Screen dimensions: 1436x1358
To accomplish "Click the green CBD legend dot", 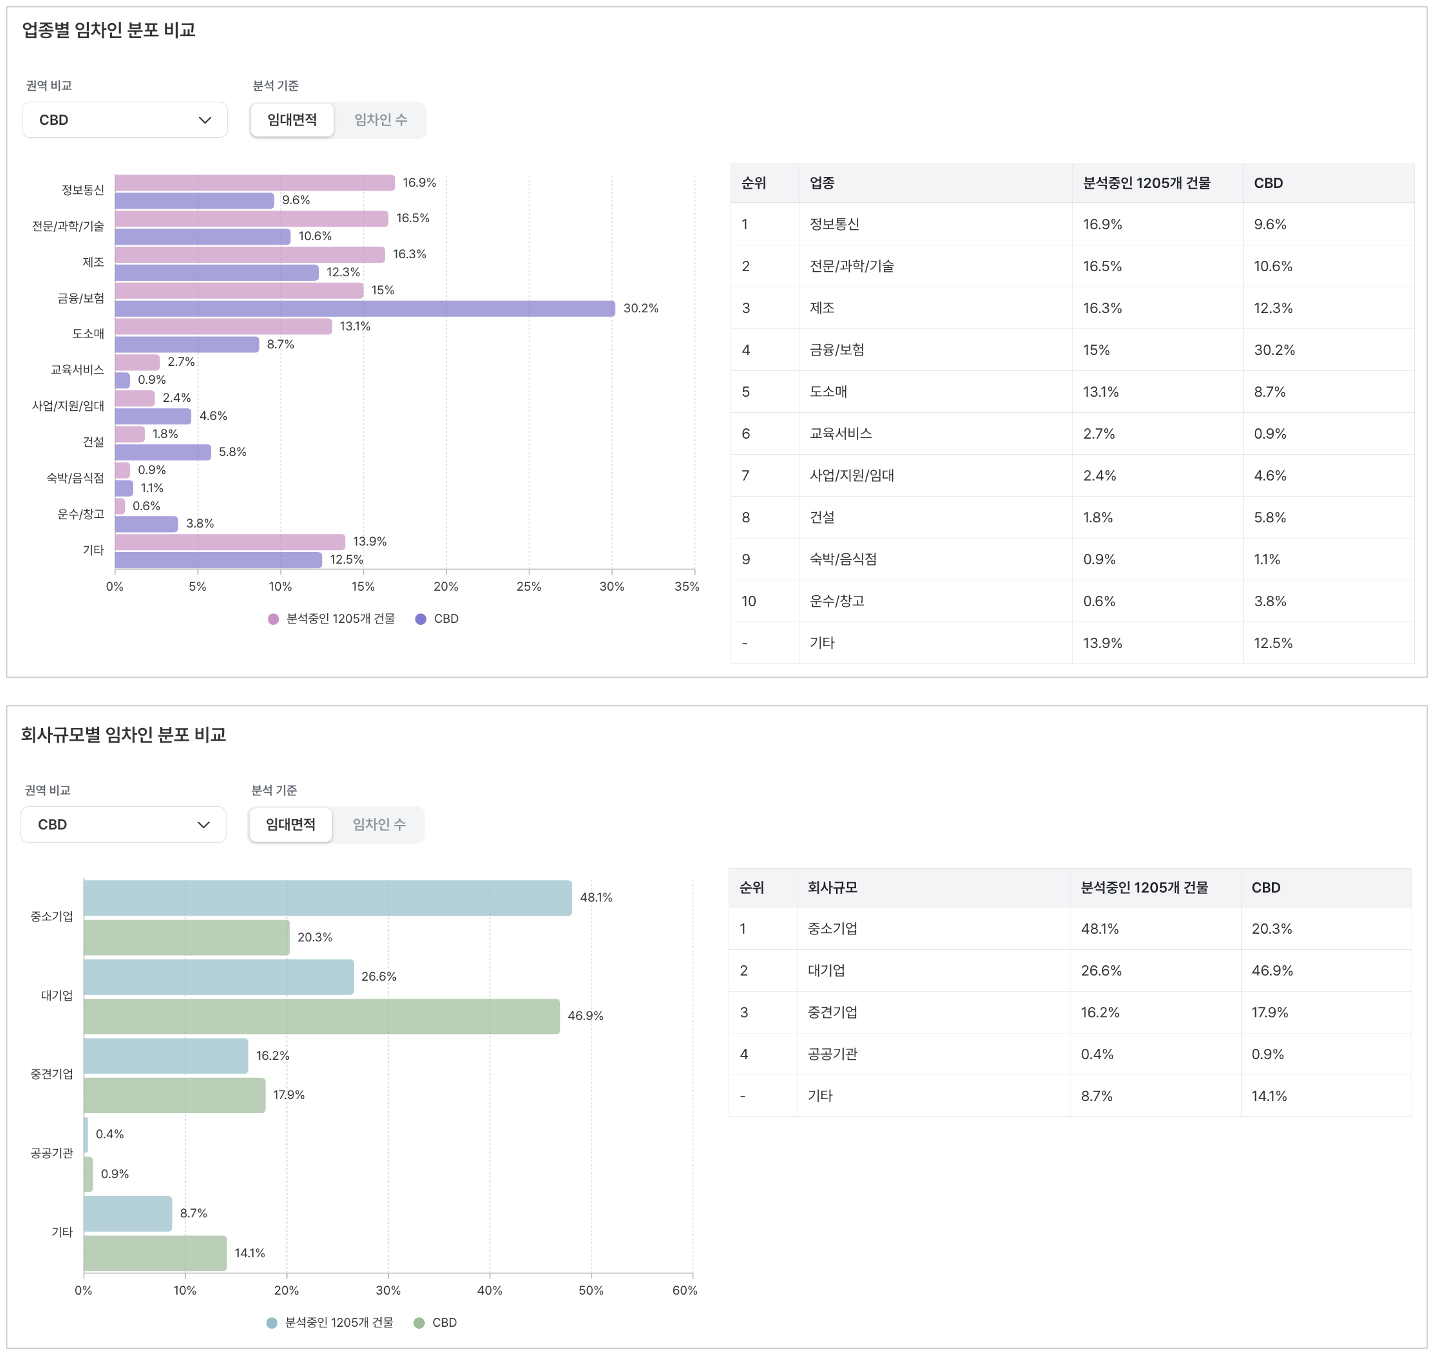I will [x=419, y=1323].
